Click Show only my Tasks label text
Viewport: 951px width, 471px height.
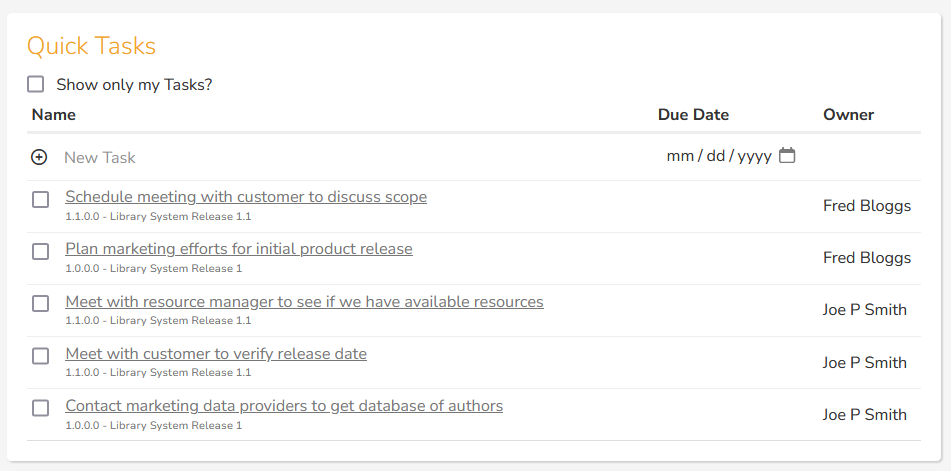click(134, 85)
